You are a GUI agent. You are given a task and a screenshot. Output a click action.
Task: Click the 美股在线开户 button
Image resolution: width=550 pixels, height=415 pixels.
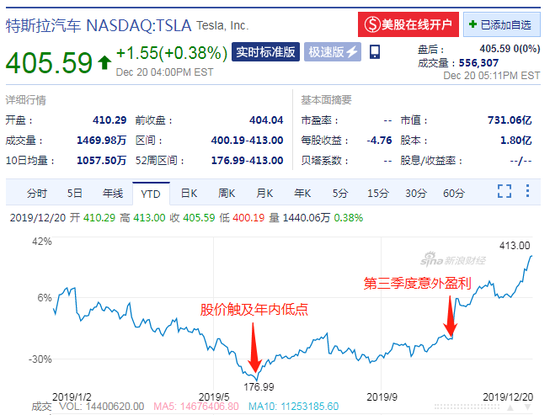tap(408, 25)
